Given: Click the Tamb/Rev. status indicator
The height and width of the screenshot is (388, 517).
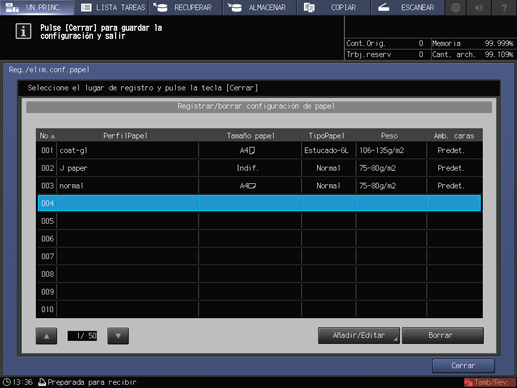Looking at the screenshot, I should 489,382.
